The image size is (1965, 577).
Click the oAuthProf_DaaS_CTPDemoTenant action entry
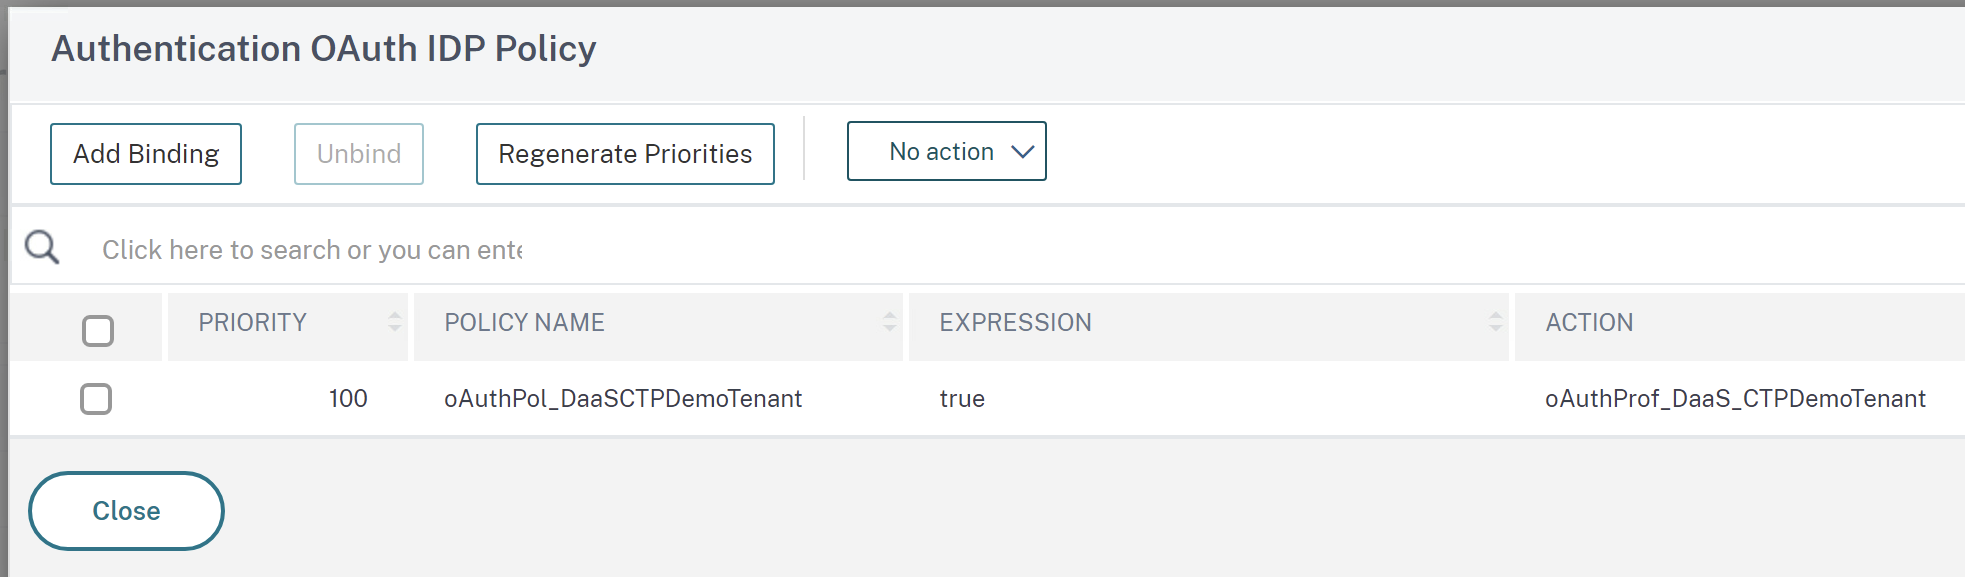click(1733, 398)
